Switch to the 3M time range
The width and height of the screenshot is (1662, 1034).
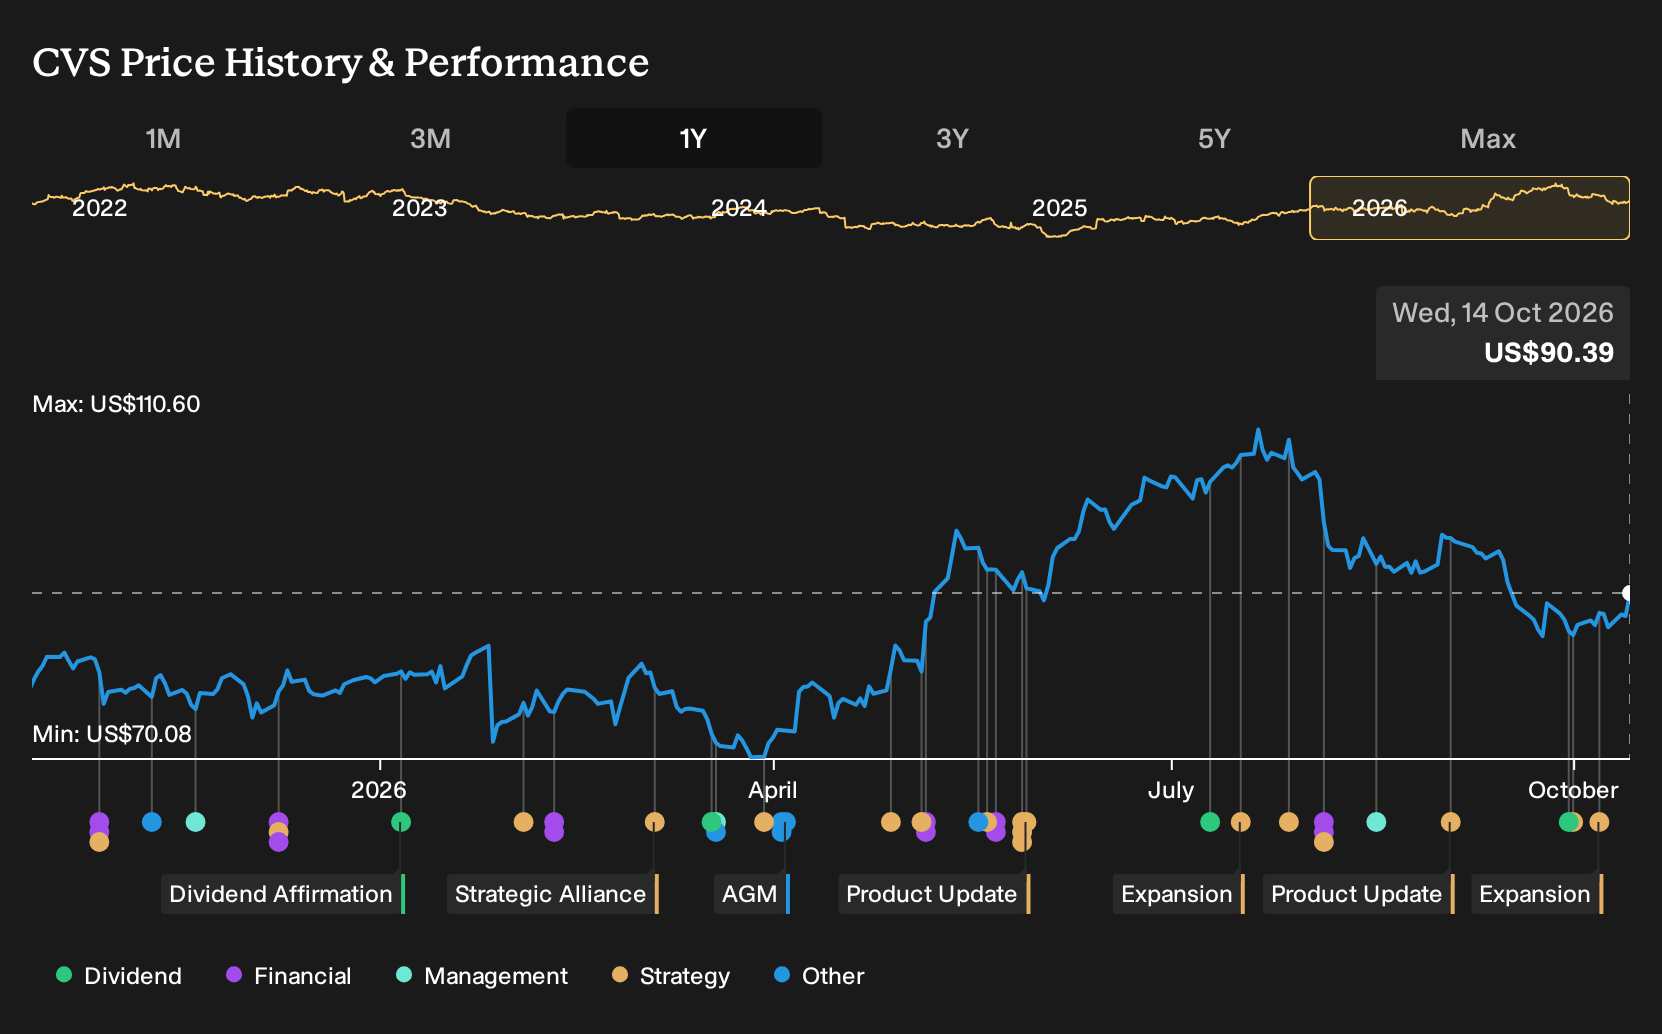(x=430, y=138)
